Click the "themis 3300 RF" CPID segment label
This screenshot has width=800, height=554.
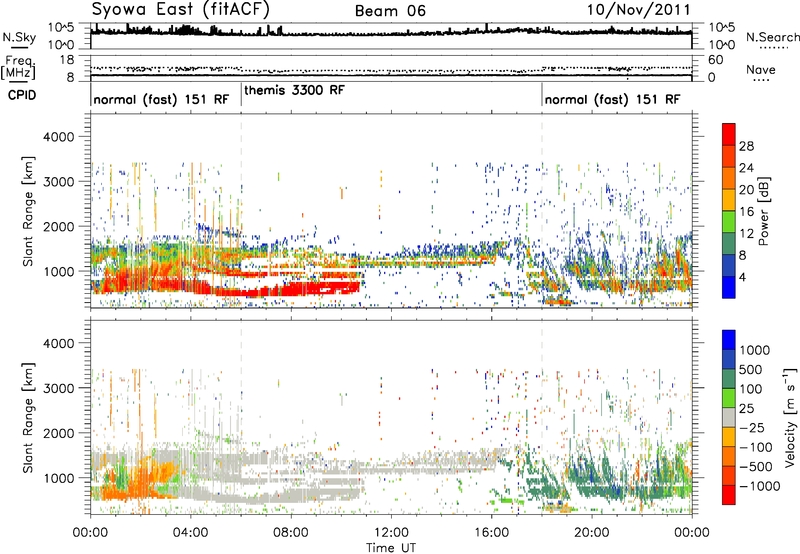tap(294, 90)
